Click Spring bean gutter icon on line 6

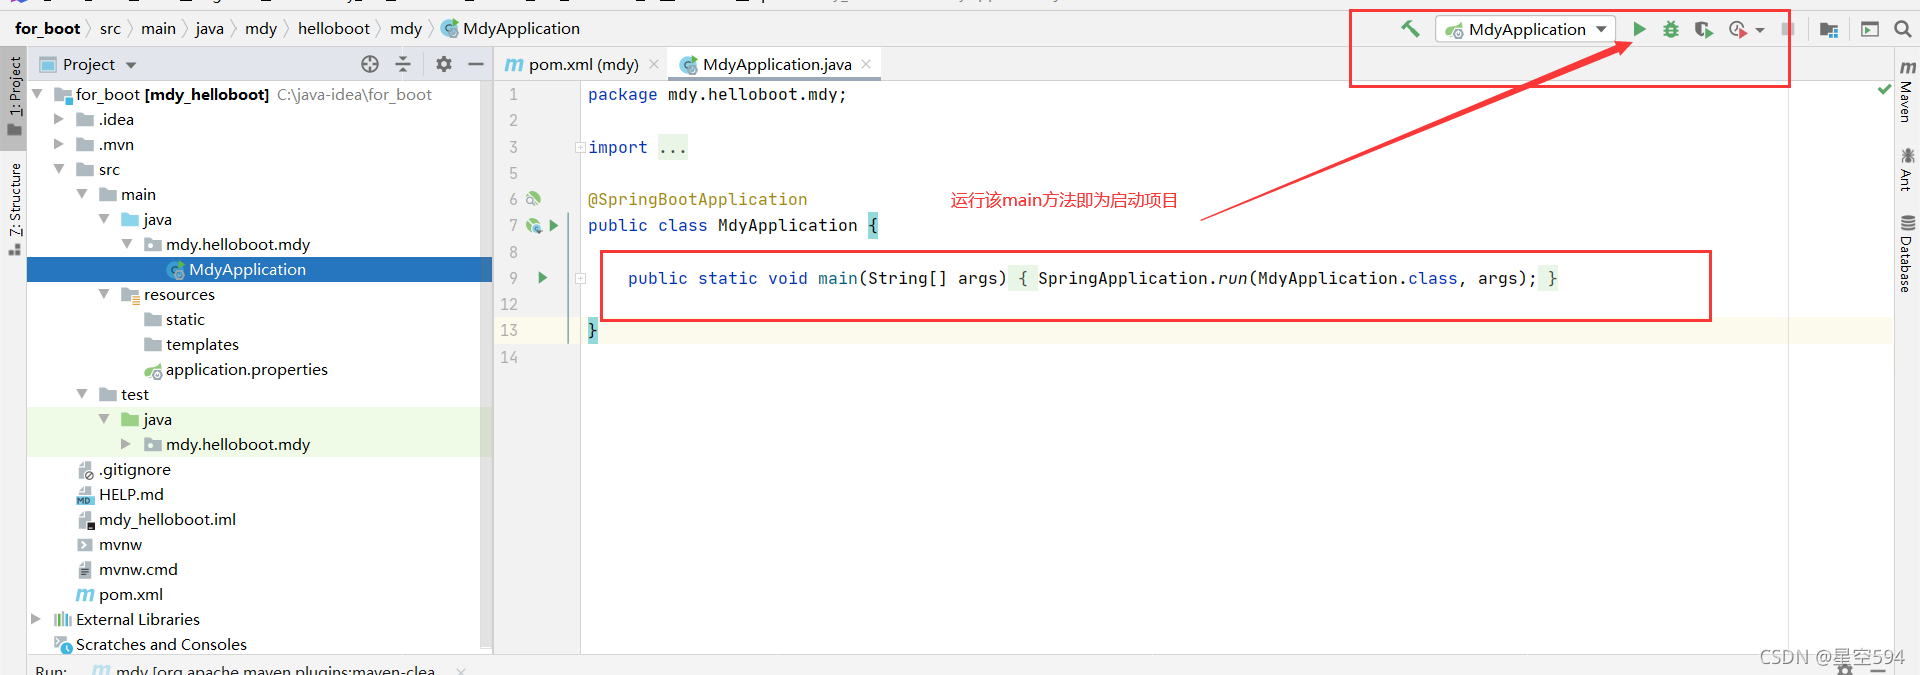(x=533, y=199)
